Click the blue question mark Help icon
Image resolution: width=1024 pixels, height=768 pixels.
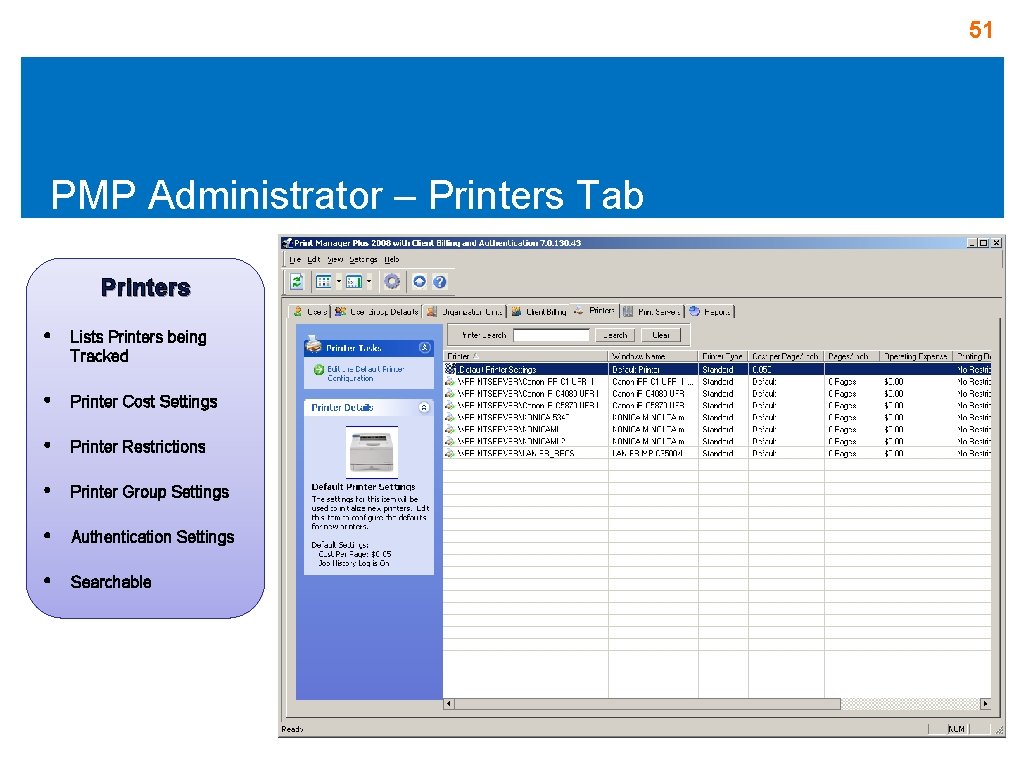click(x=440, y=281)
